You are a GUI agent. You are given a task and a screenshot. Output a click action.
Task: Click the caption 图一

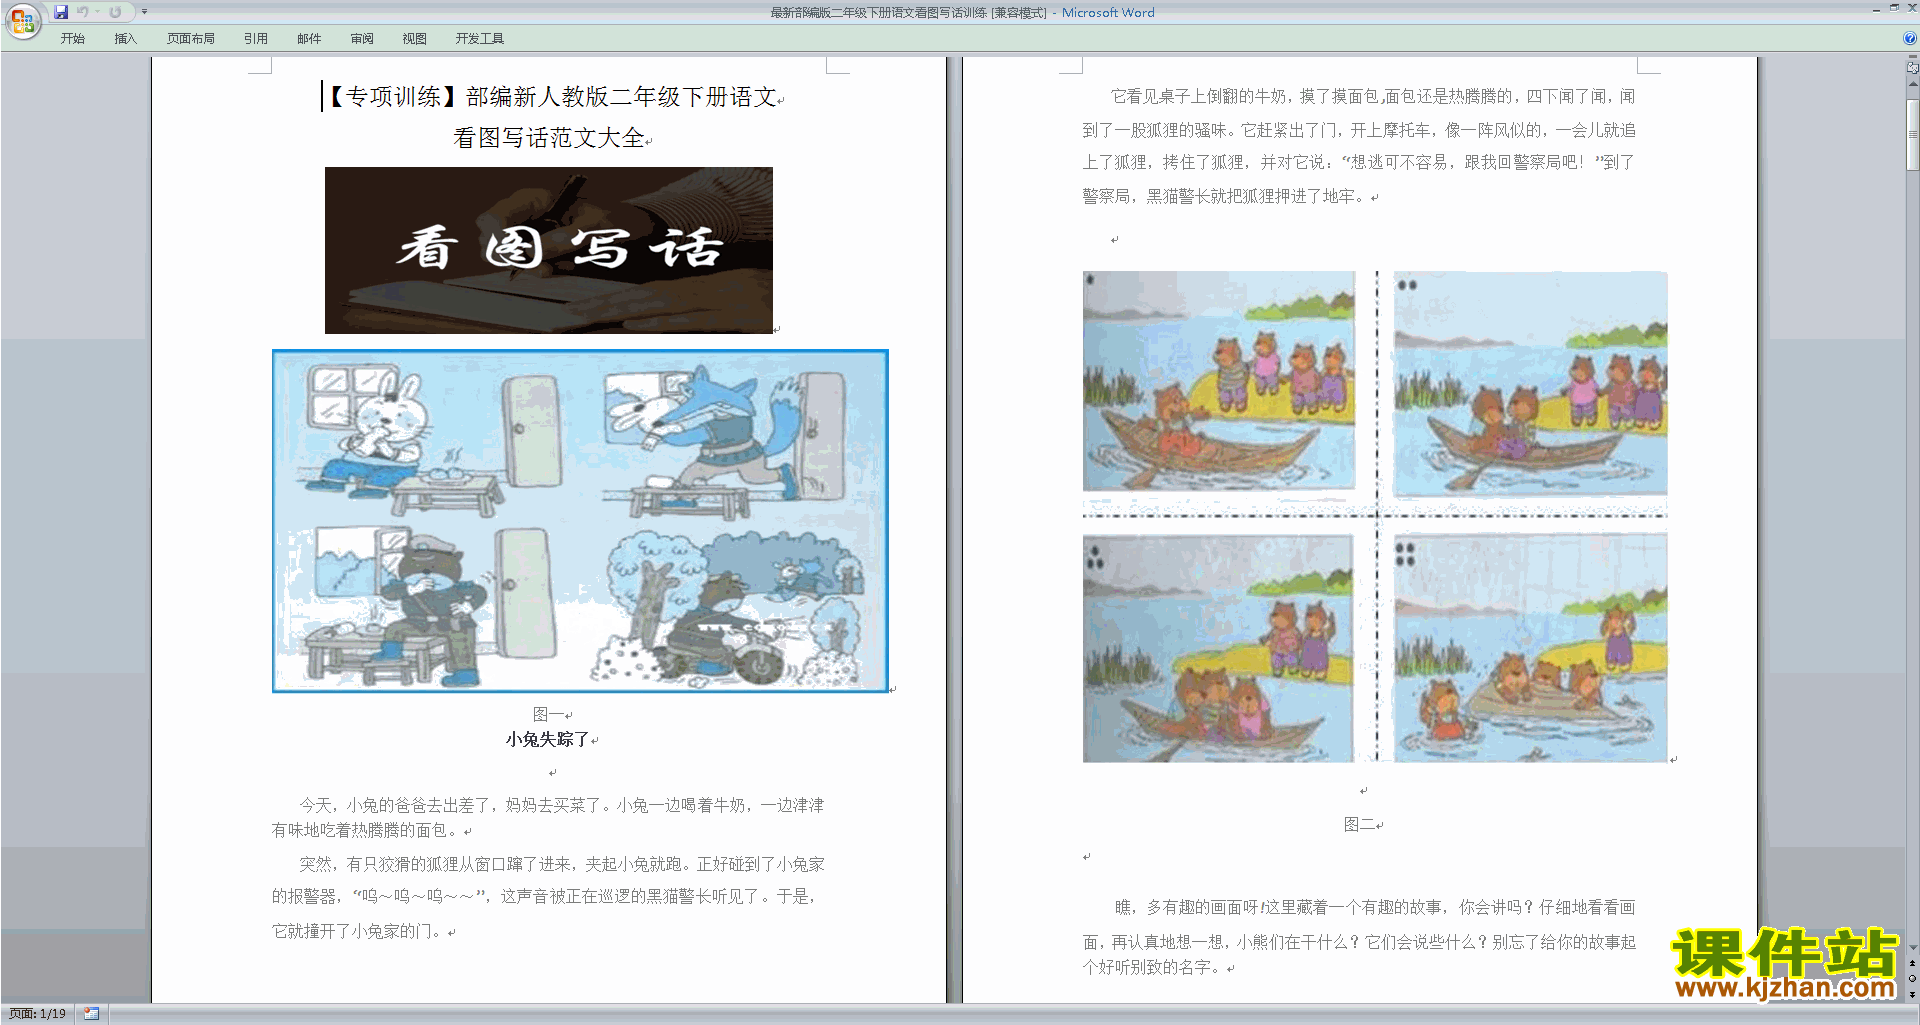(x=549, y=714)
